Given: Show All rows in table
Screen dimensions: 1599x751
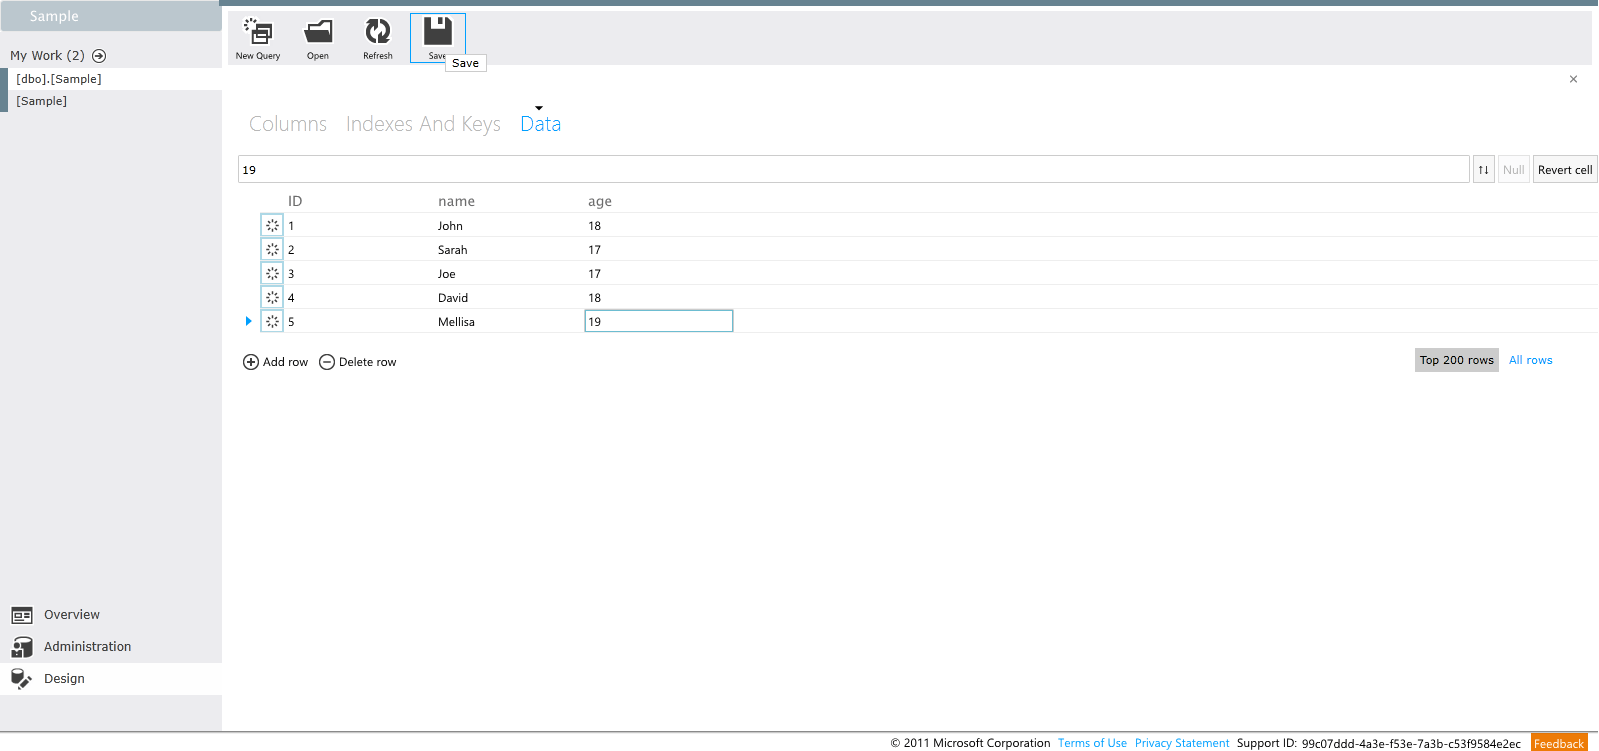Looking at the screenshot, I should pos(1530,360).
